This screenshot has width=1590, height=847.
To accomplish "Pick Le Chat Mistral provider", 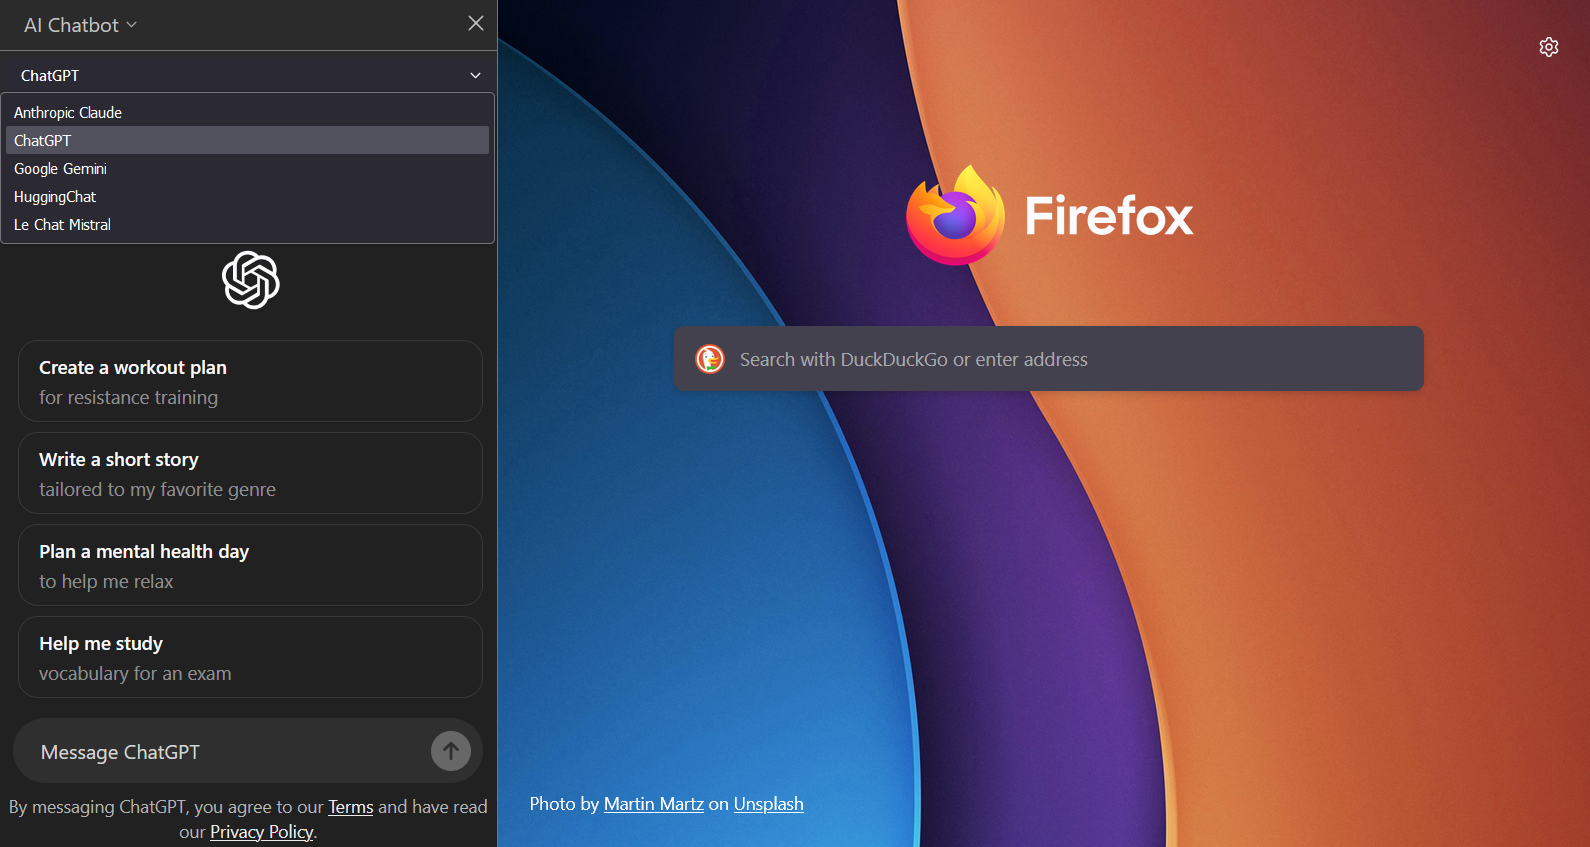I will click(62, 225).
